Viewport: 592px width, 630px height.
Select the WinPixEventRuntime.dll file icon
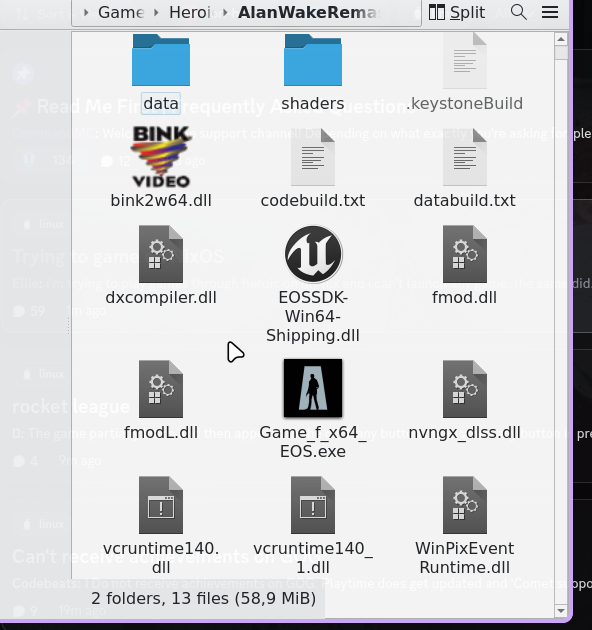465,505
